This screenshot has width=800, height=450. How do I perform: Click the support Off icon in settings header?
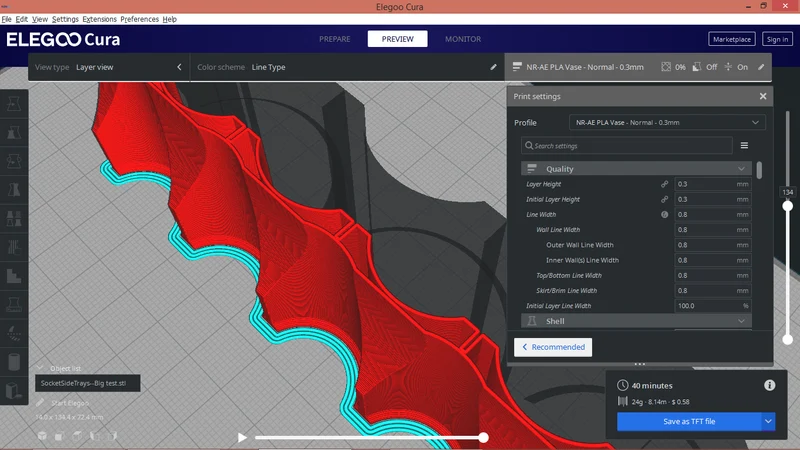(696, 67)
